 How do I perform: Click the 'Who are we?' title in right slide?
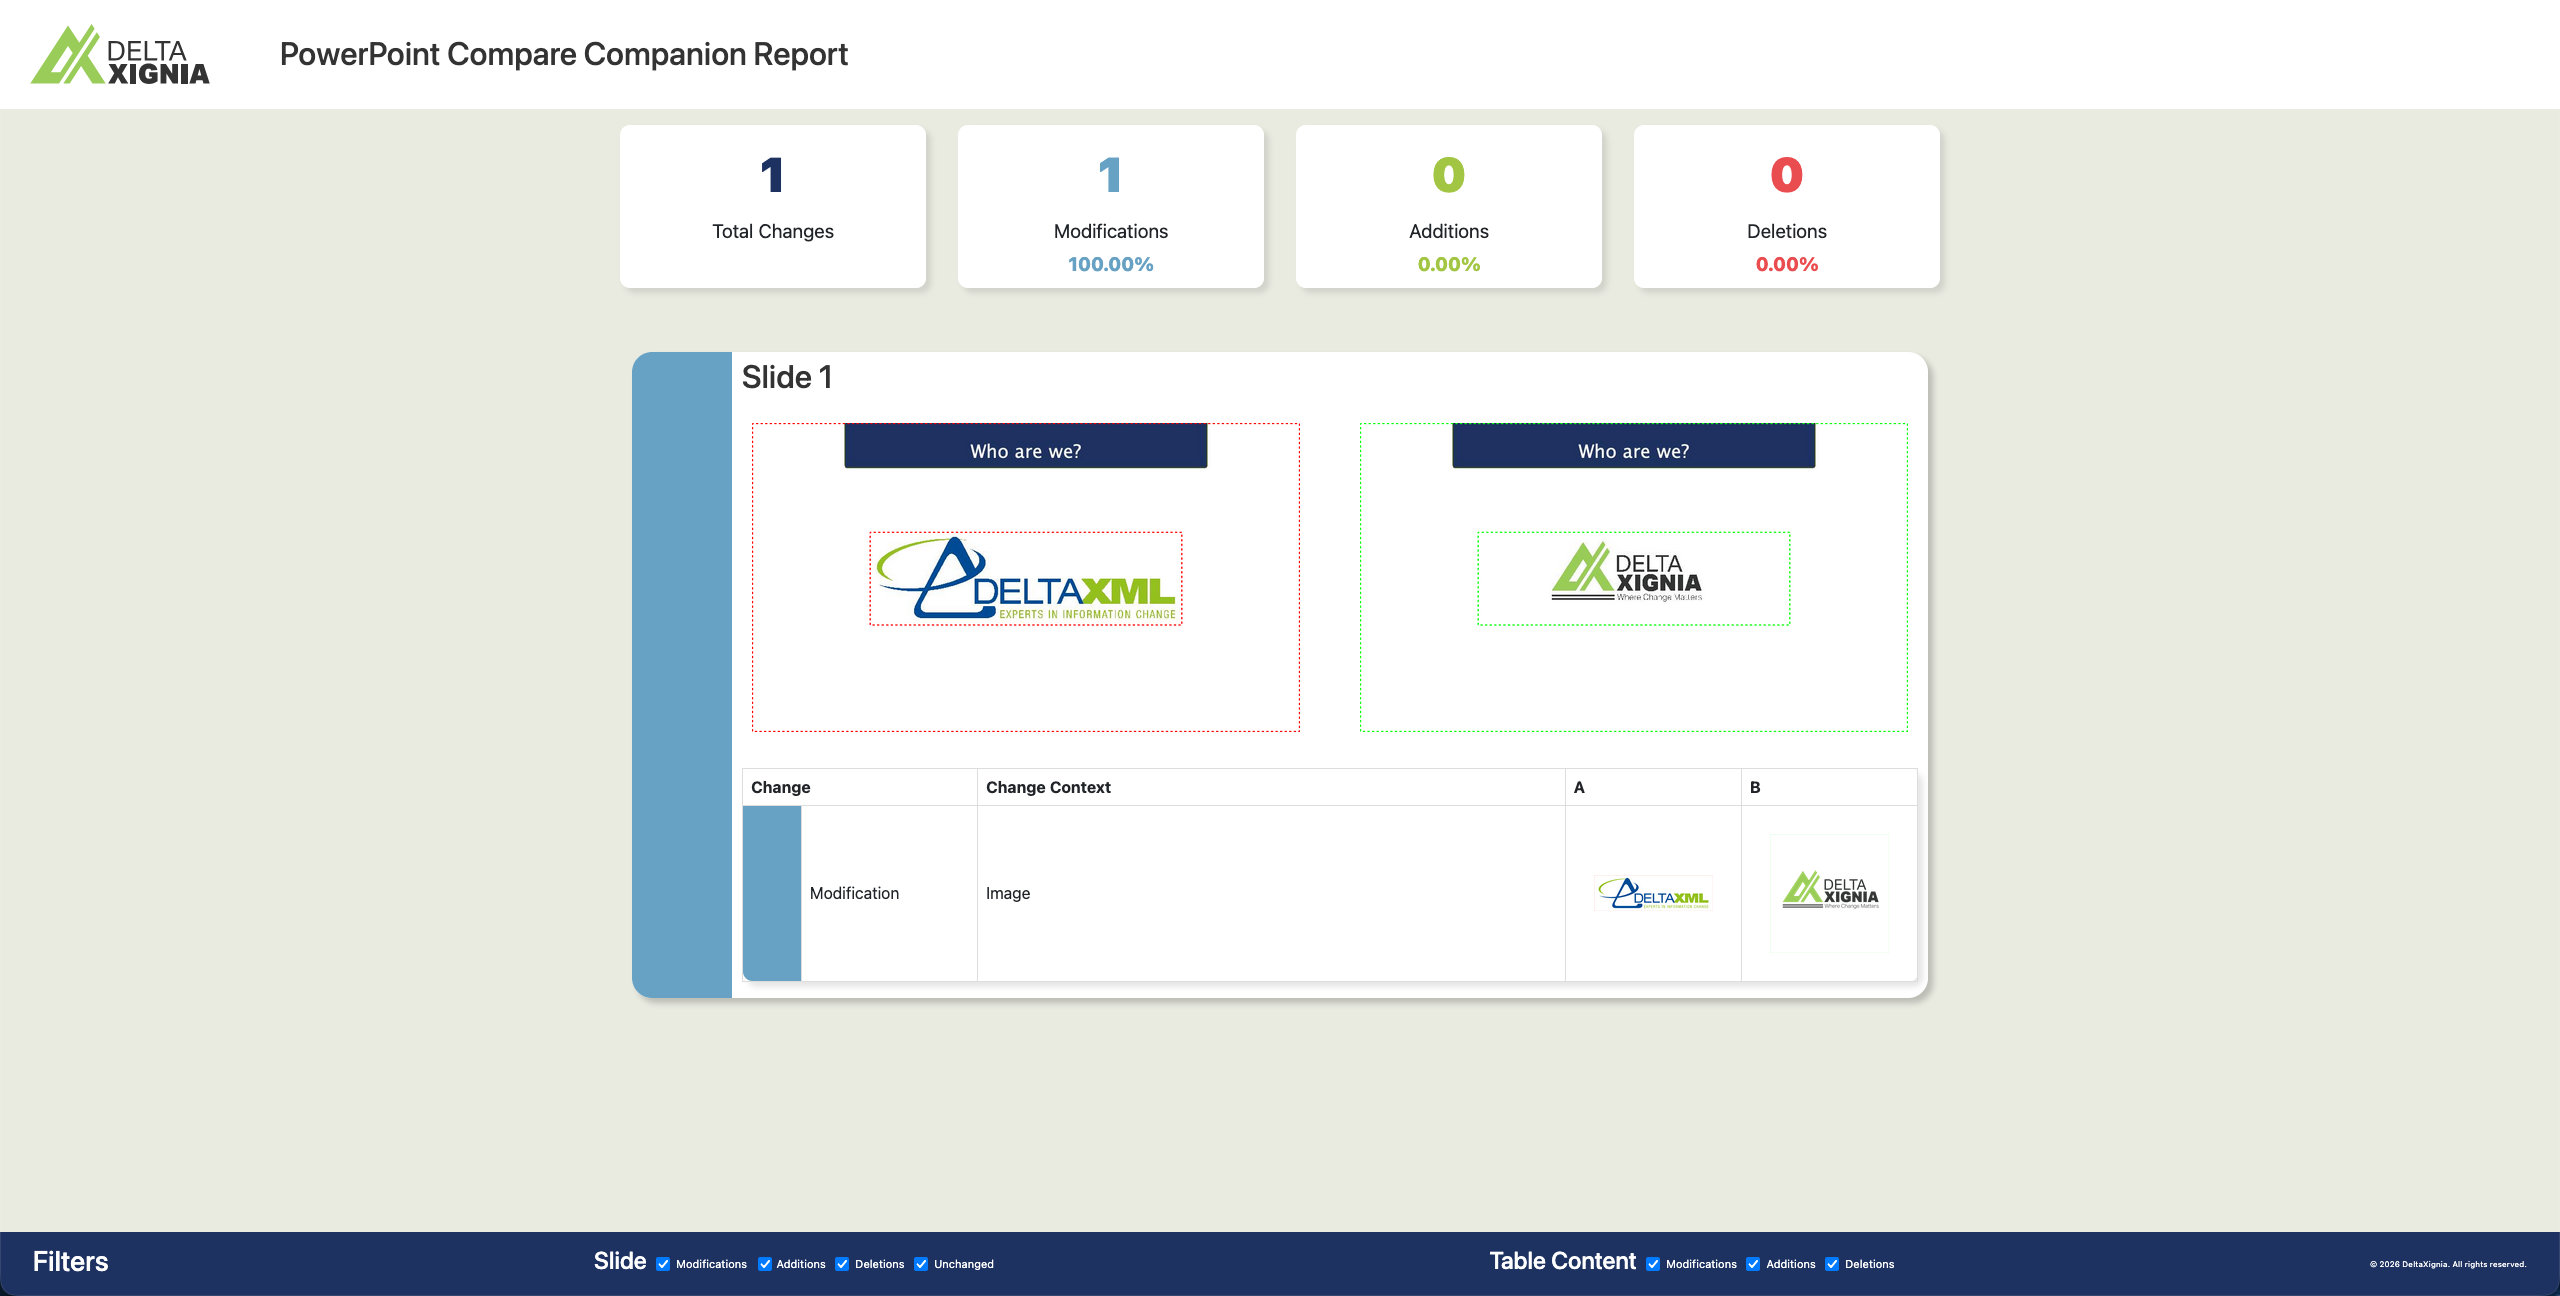click(1634, 451)
